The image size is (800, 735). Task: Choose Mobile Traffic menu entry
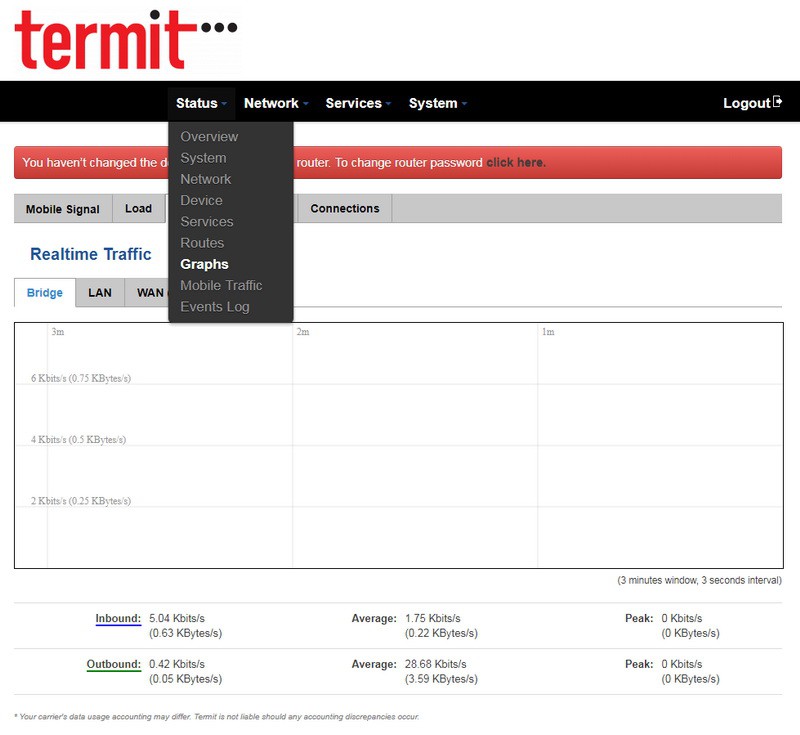[221, 286]
